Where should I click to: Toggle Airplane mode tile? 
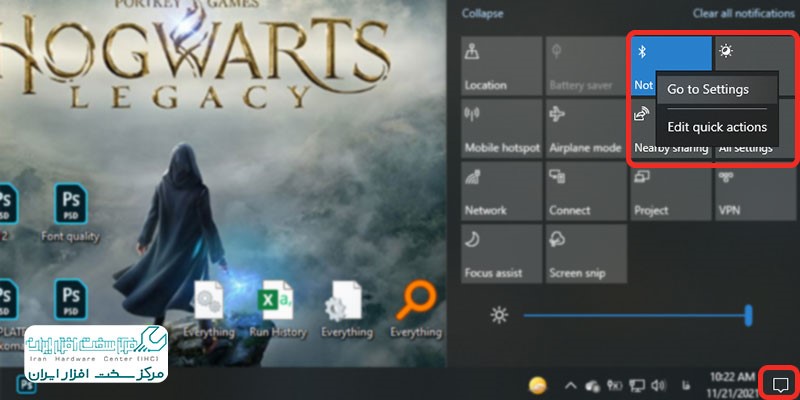[x=586, y=129]
